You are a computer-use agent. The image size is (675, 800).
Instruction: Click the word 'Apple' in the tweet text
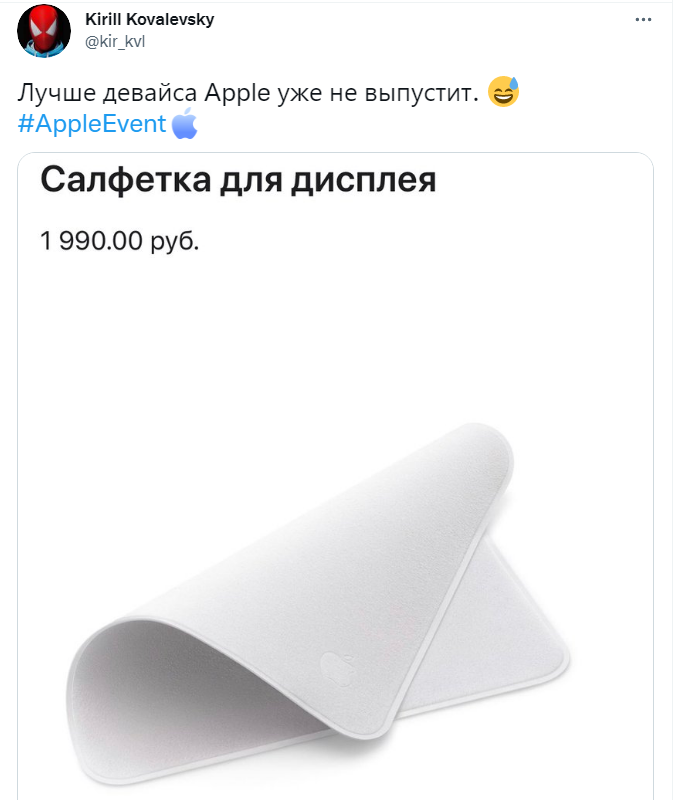237,93
